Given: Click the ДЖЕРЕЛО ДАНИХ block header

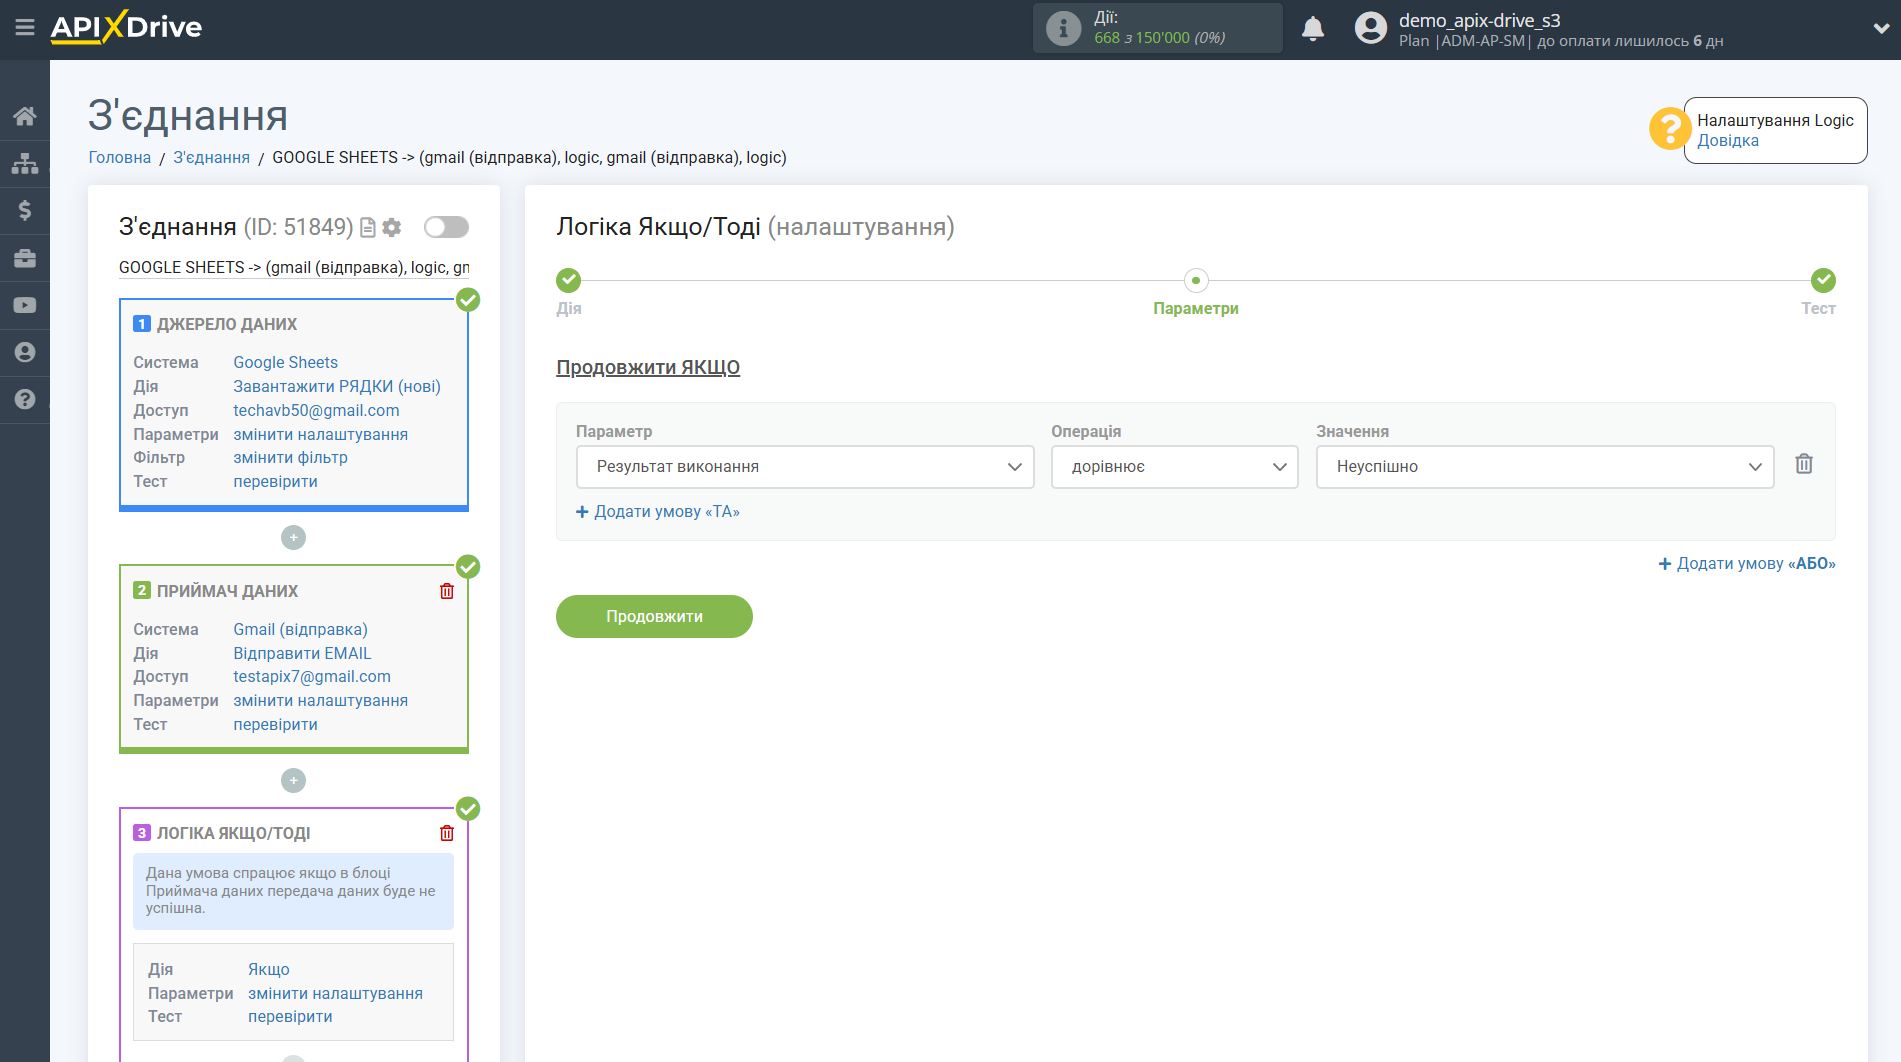Looking at the screenshot, I should [x=227, y=324].
